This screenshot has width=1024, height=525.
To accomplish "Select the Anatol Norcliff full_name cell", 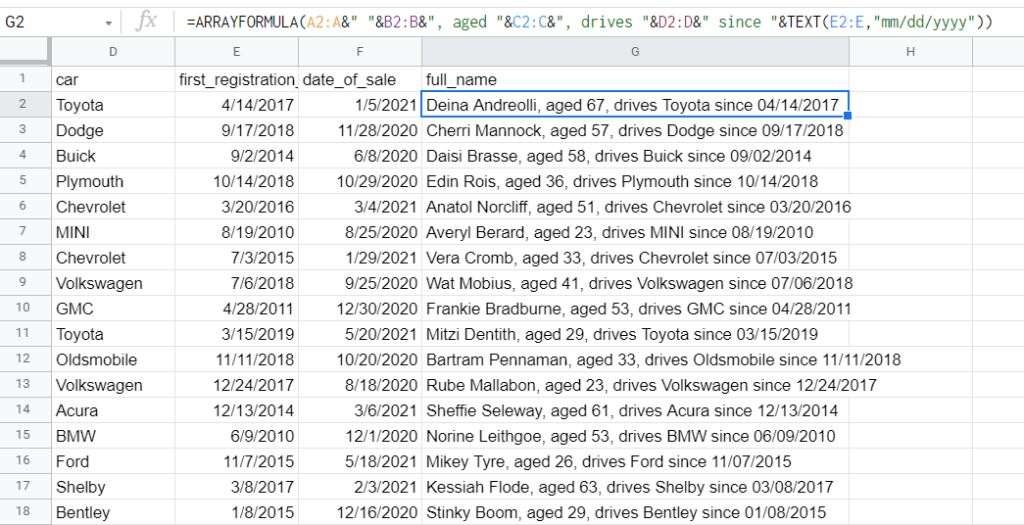I will coord(635,206).
